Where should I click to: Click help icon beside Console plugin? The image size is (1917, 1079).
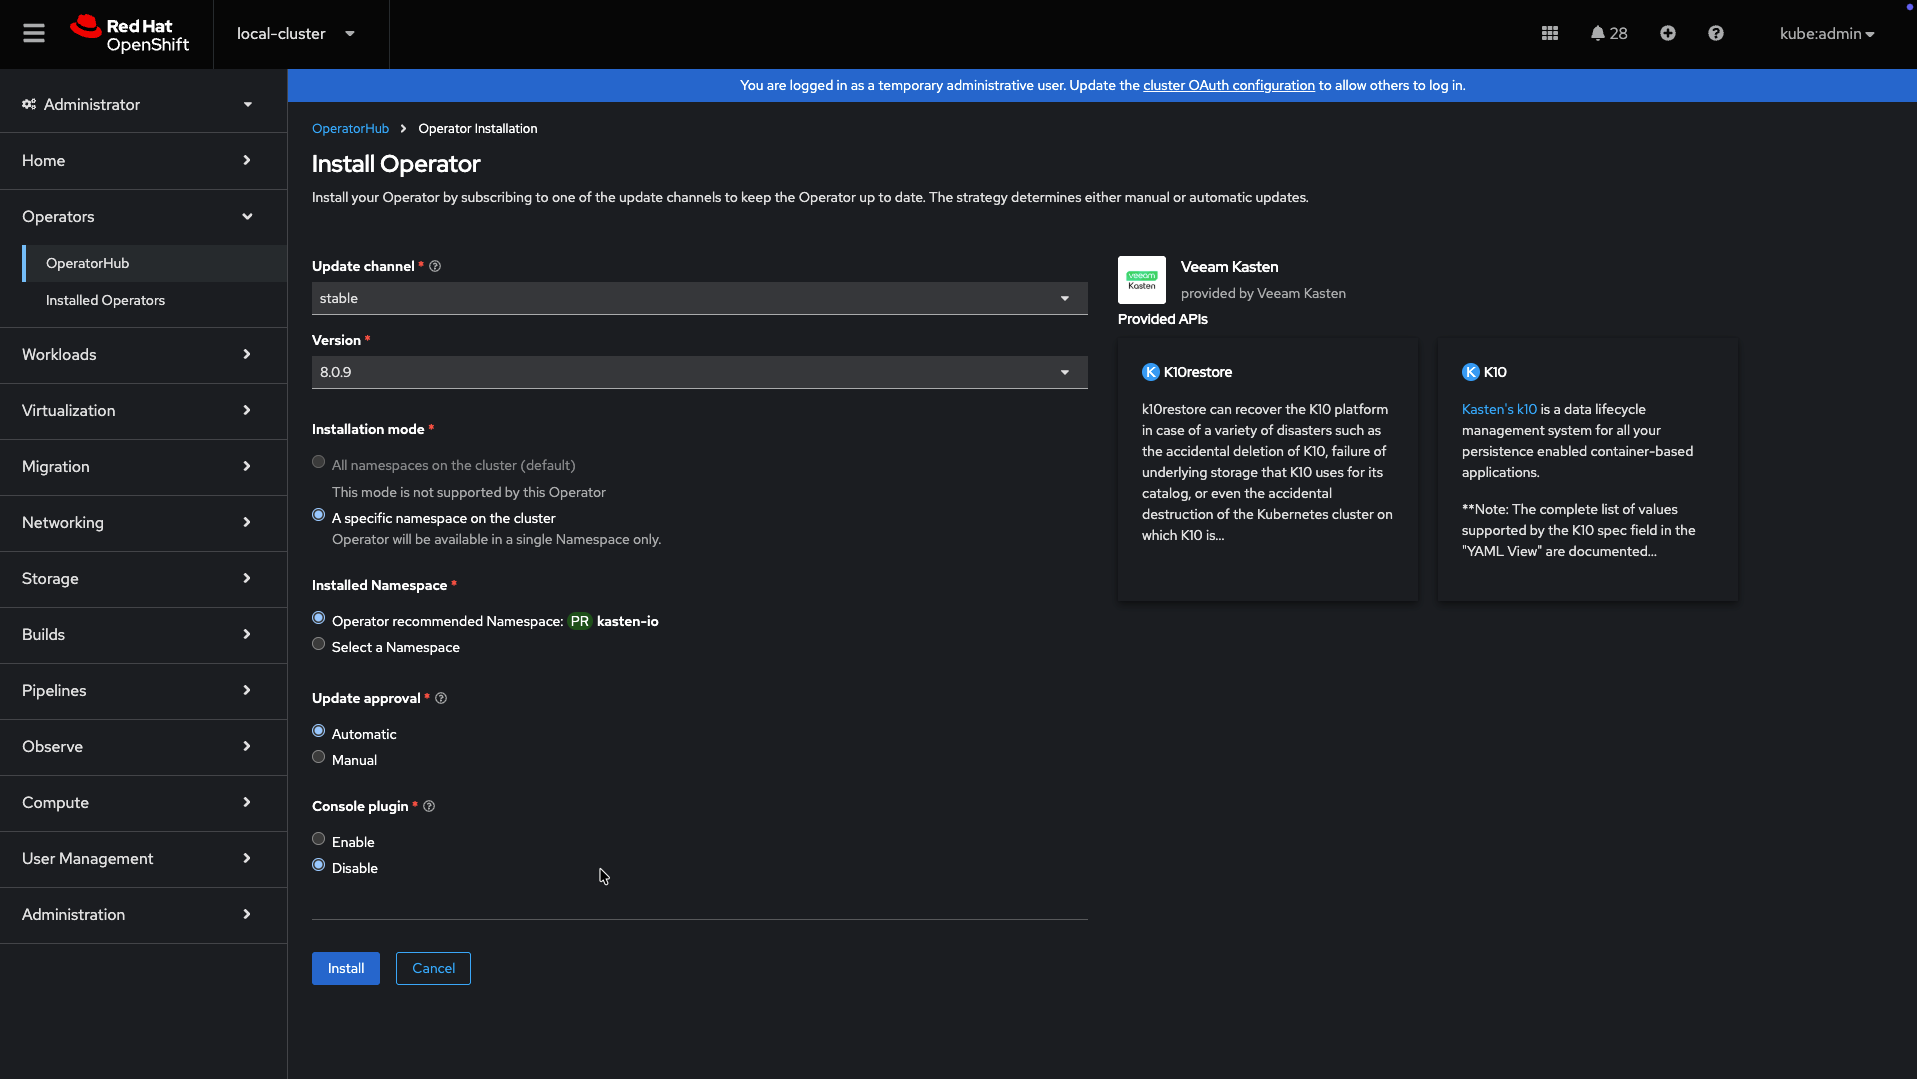click(x=429, y=807)
